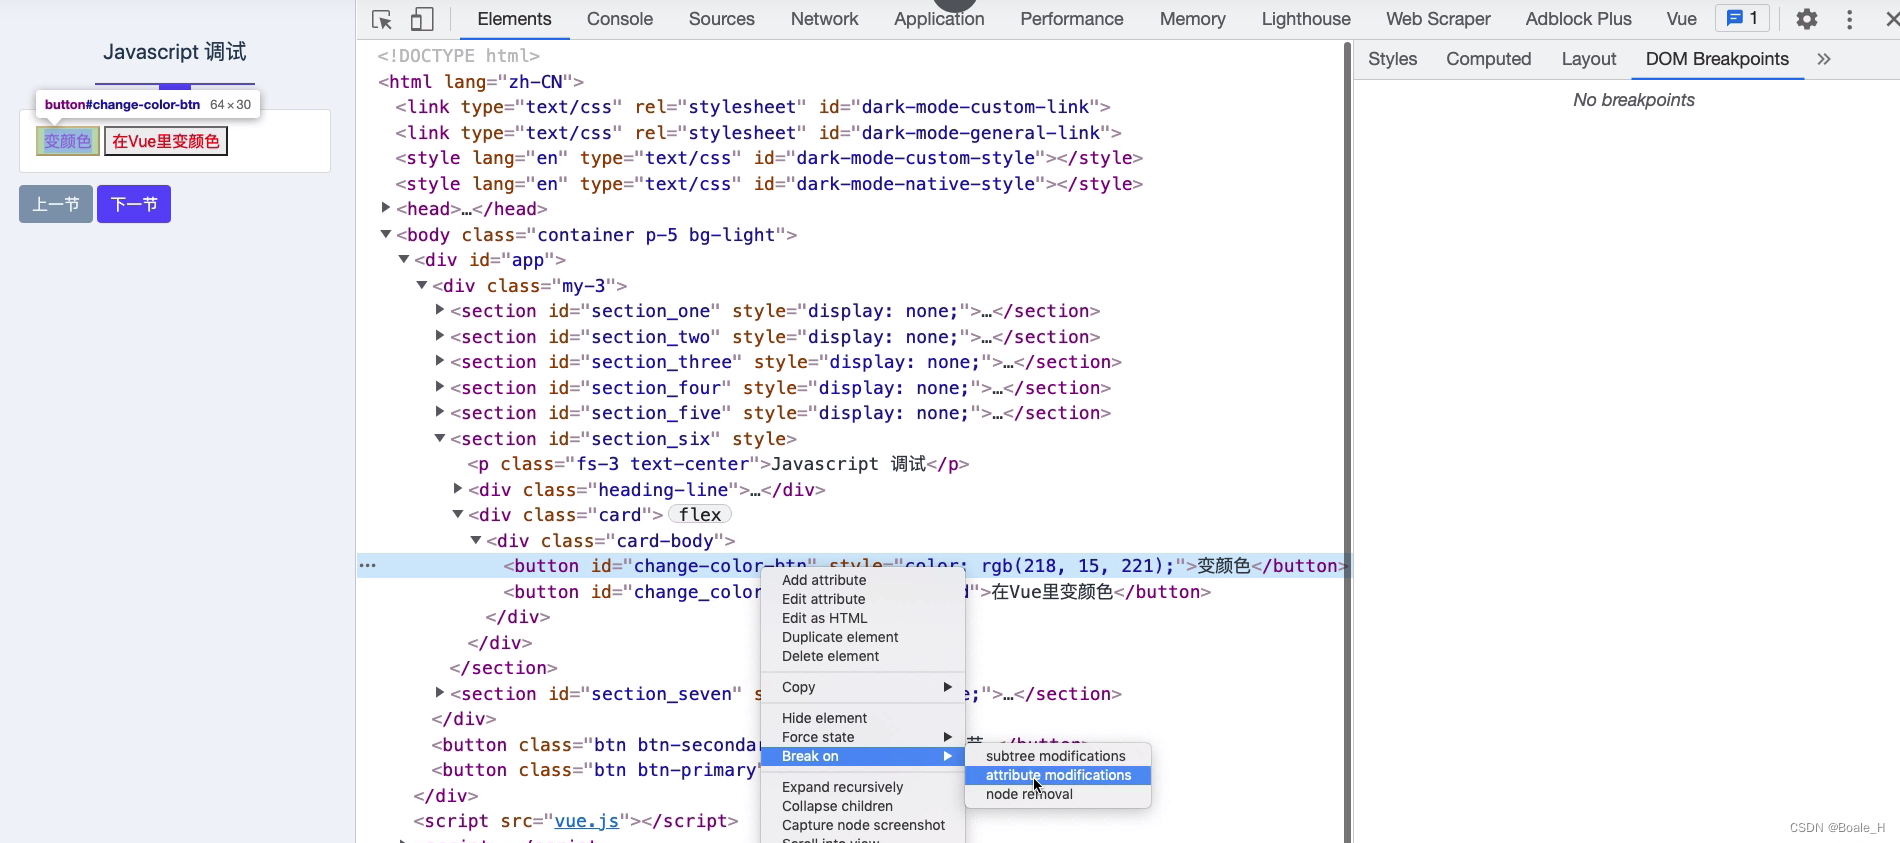Switch to the Sources tab
This screenshot has height=843, width=1900.
(721, 19)
